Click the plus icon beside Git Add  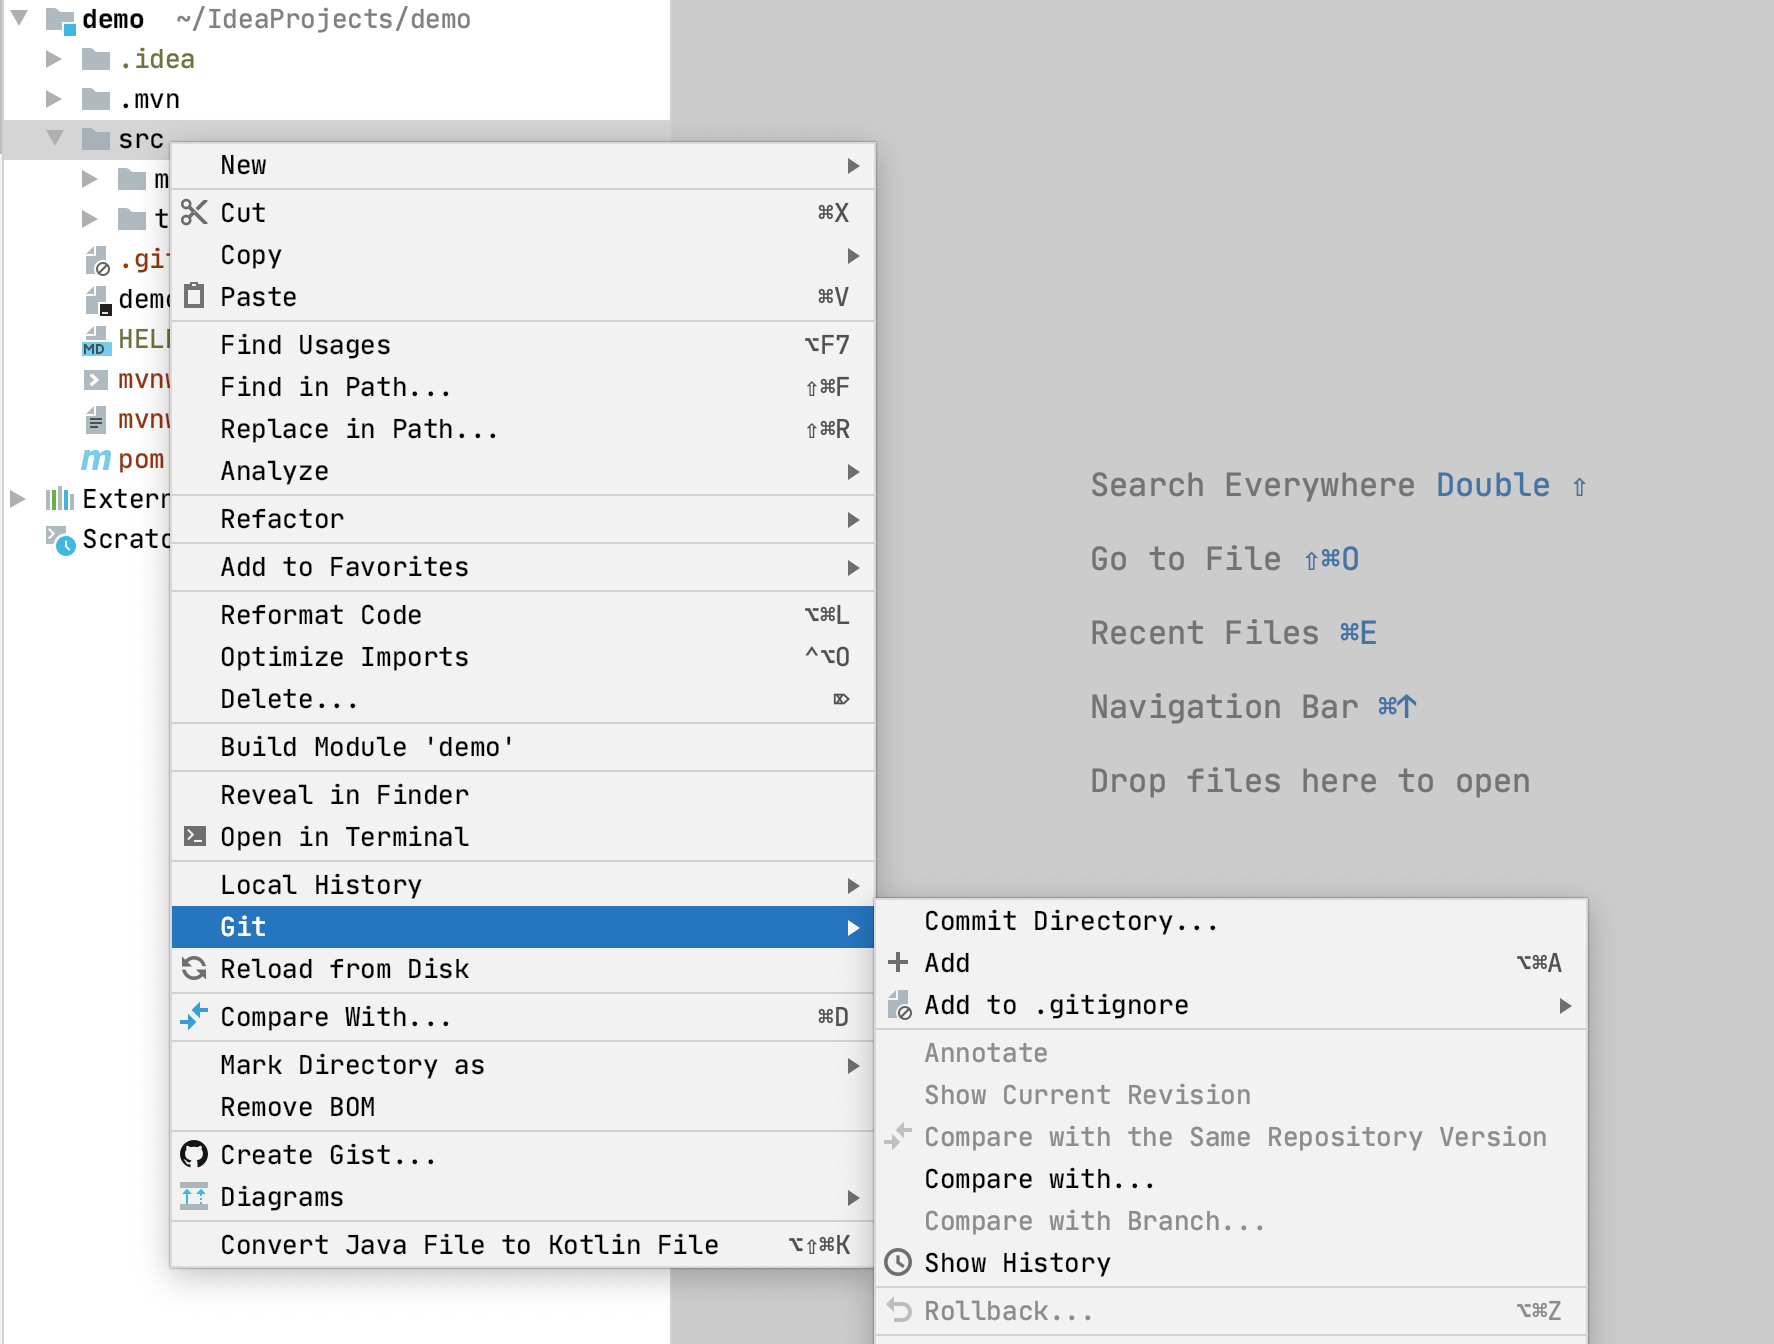(898, 962)
